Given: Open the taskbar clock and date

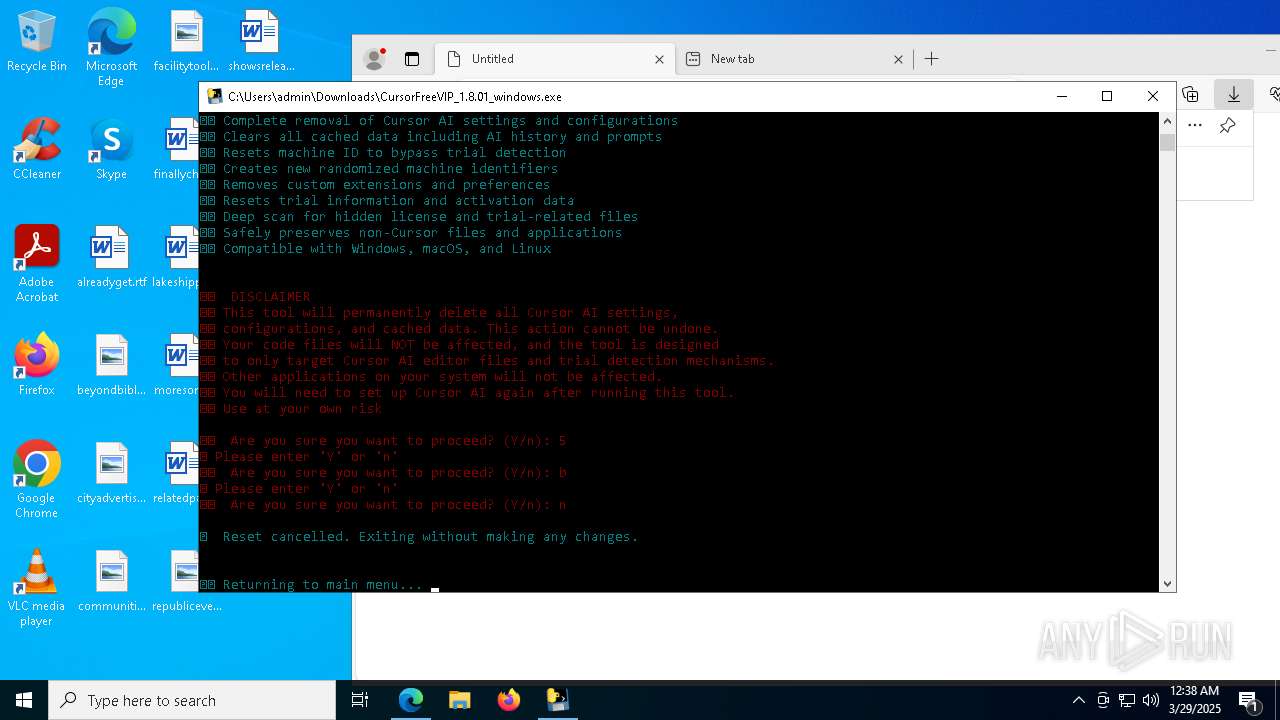Looking at the screenshot, I should [x=1194, y=700].
